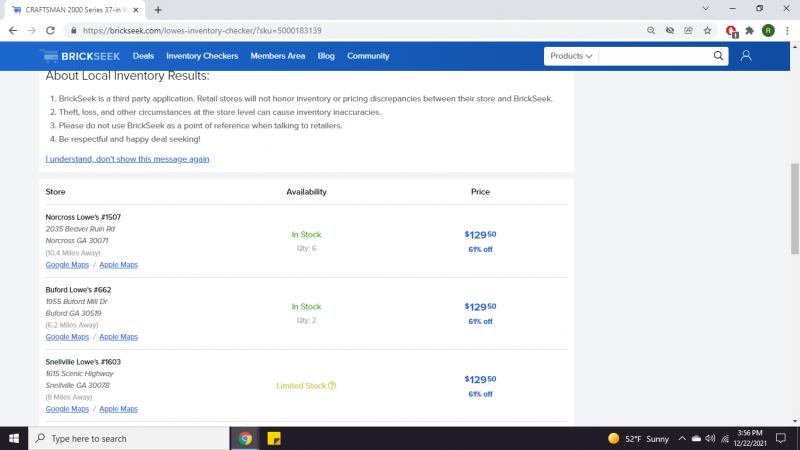Click the zoom magnifier icon in address bar

click(x=651, y=31)
